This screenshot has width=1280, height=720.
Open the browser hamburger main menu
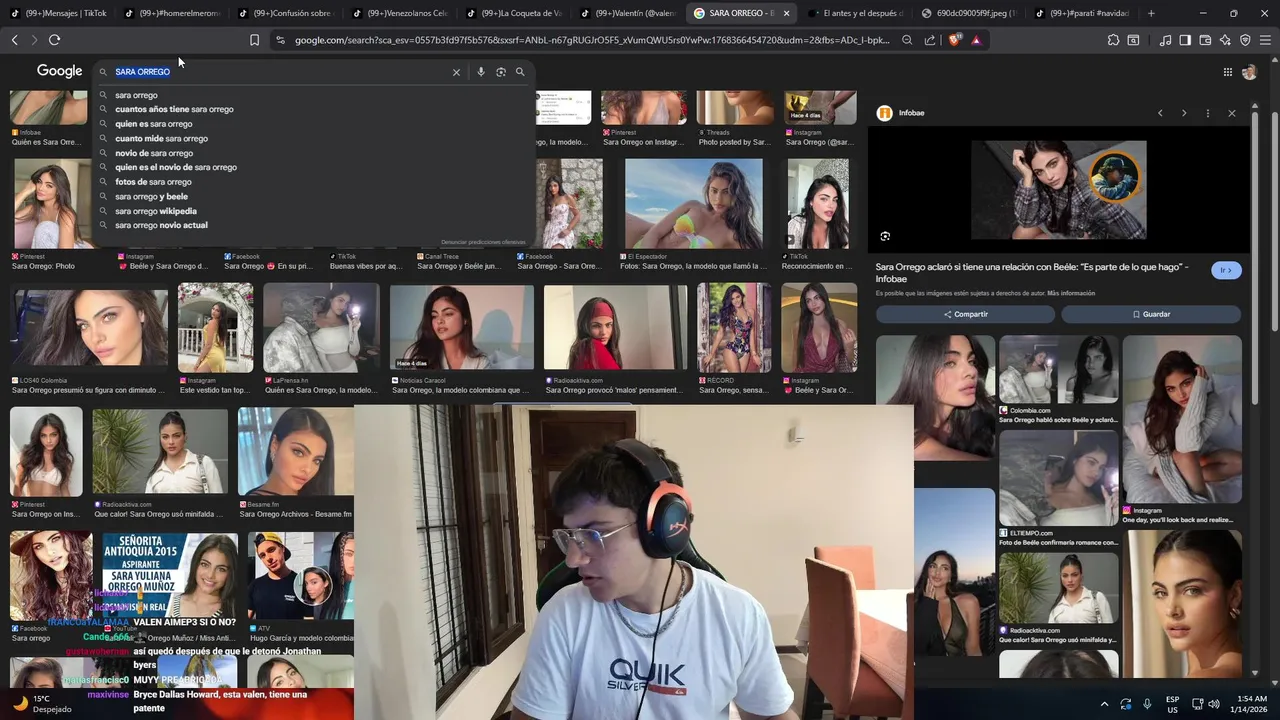(1265, 40)
